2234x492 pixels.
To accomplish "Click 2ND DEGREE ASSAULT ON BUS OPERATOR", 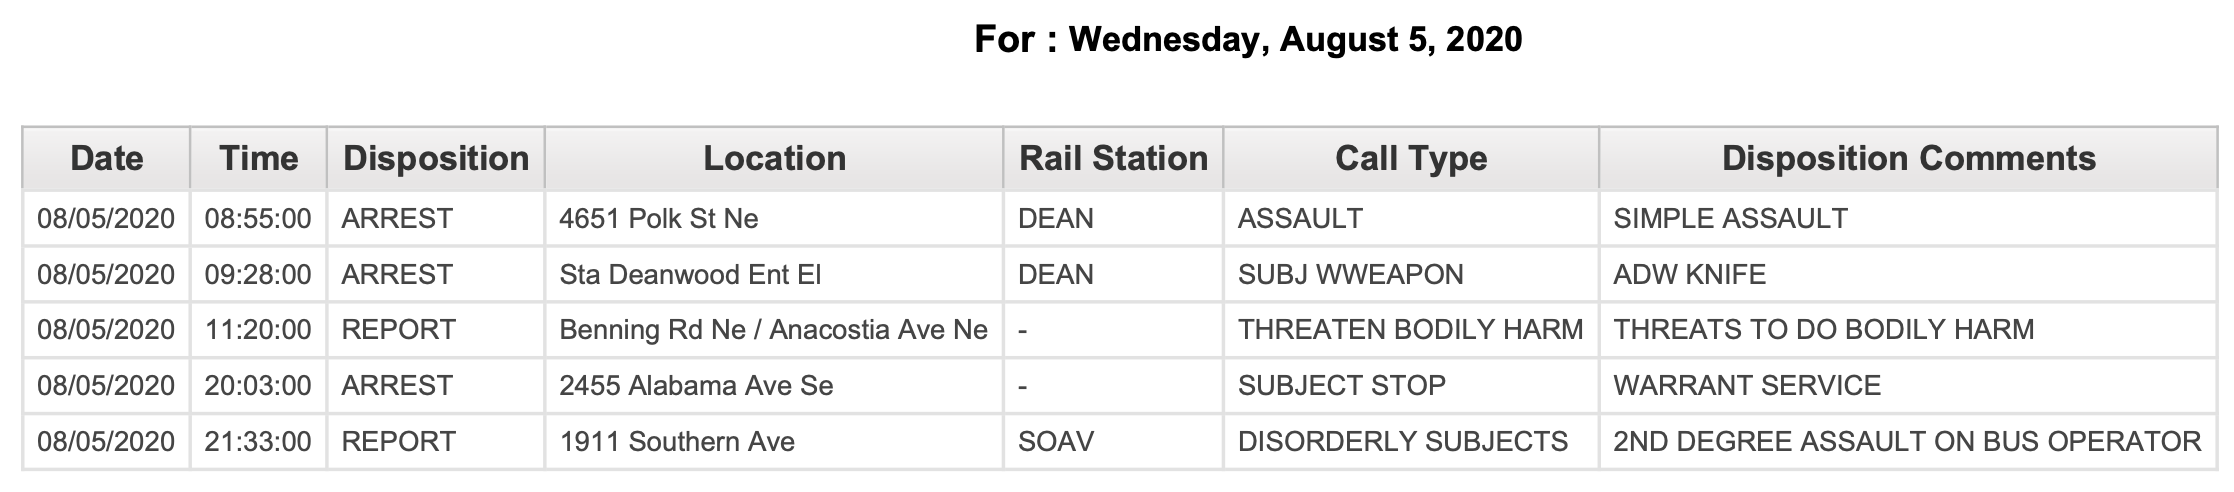I will click(1907, 441).
